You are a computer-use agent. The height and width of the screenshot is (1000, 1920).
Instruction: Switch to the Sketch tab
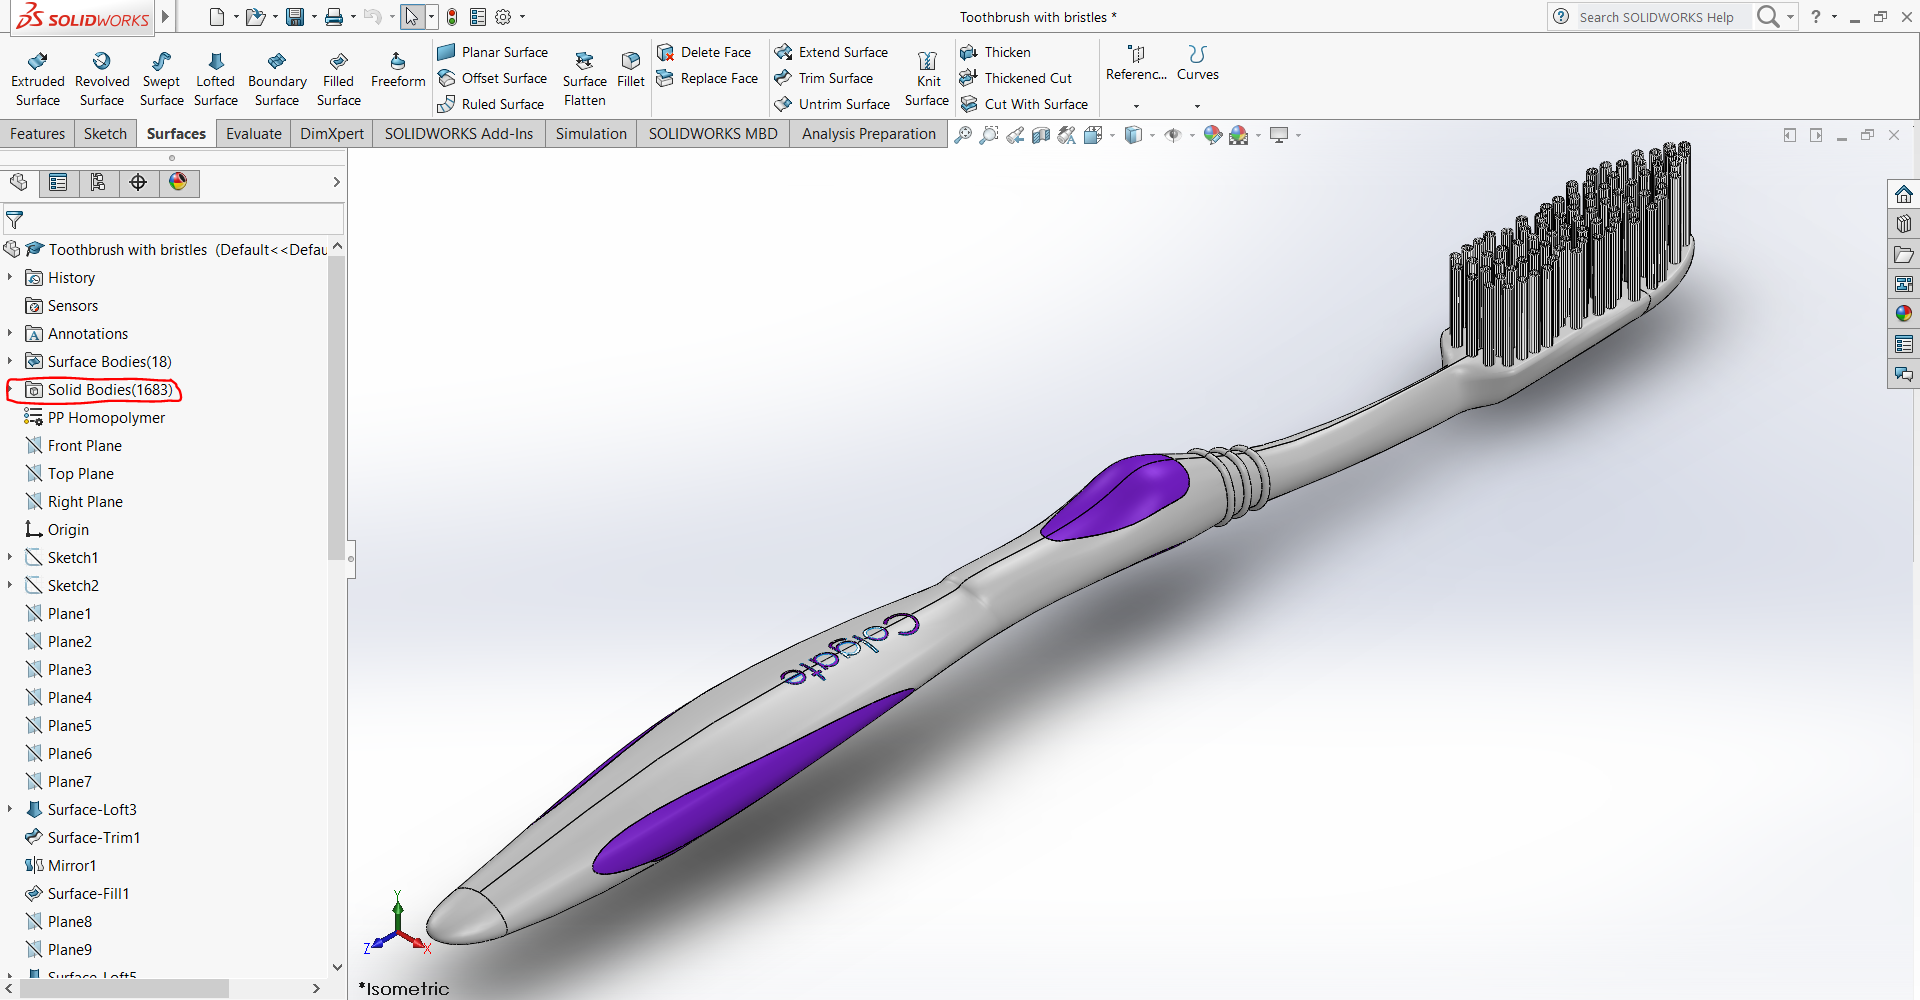(105, 134)
